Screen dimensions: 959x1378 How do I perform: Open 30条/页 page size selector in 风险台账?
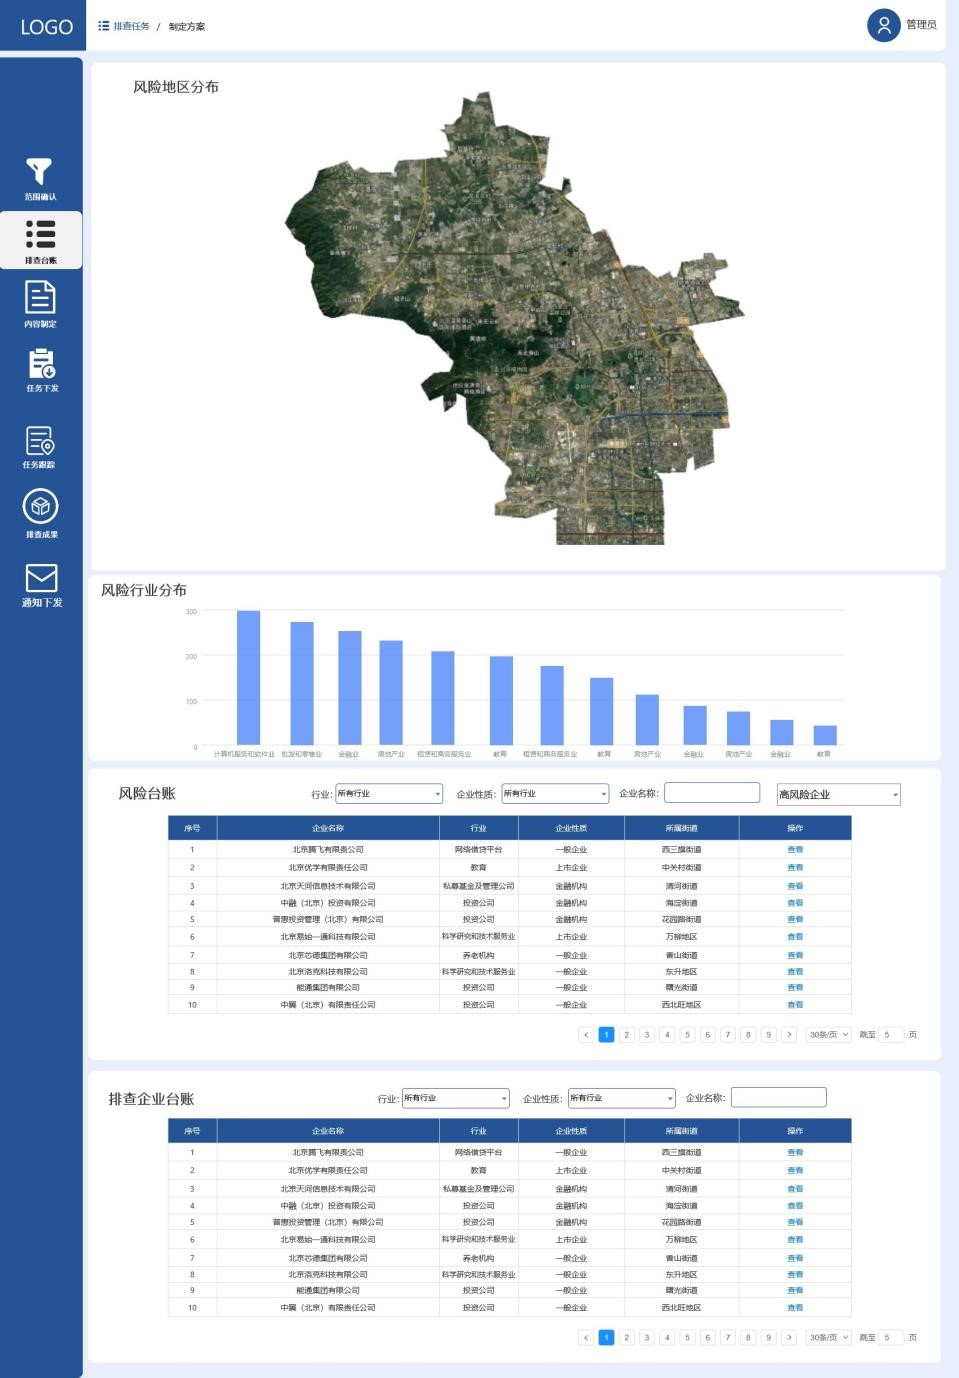(828, 1035)
